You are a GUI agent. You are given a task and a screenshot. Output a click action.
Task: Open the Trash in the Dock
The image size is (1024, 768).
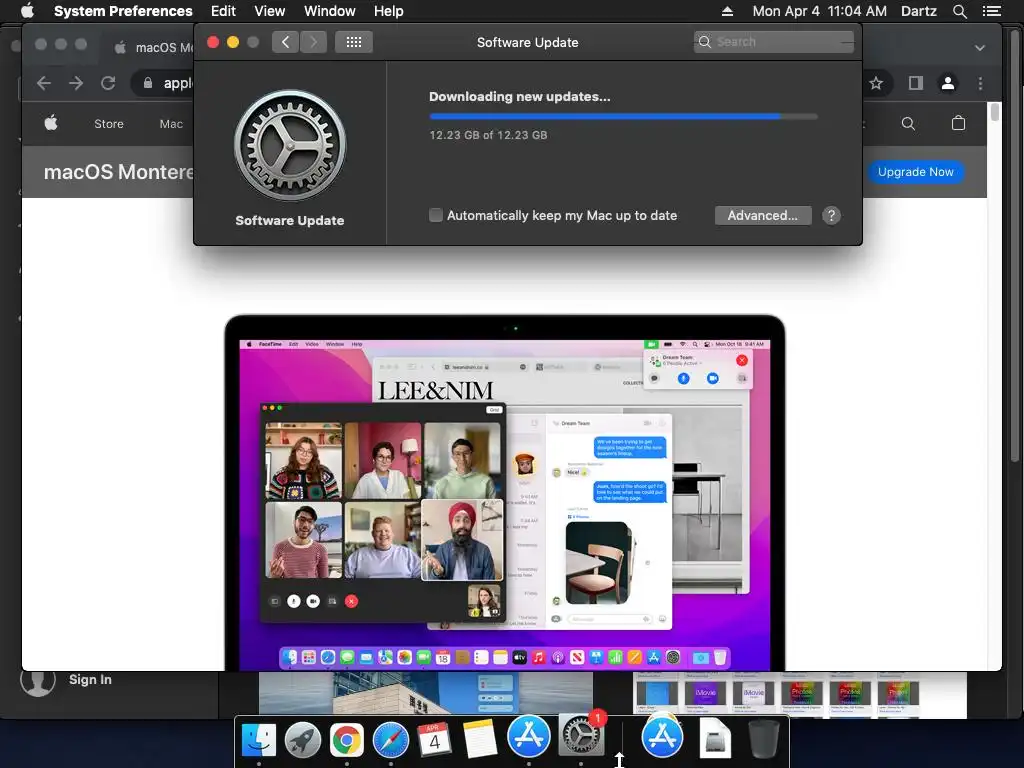click(763, 739)
